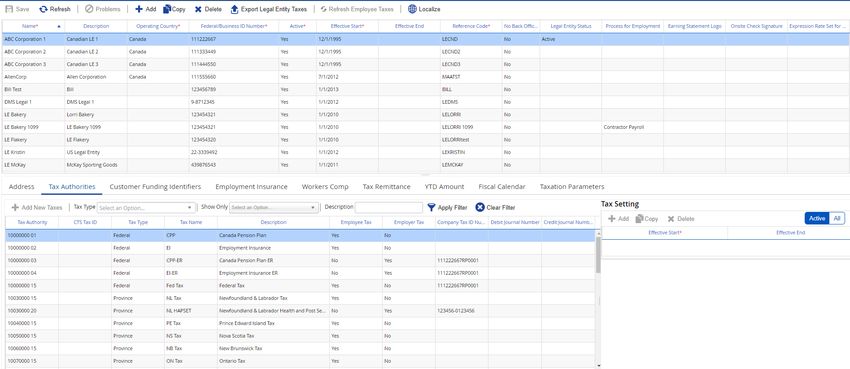Switch to Employment Insurance tab
This screenshot has height=369, width=850.
(252, 186)
